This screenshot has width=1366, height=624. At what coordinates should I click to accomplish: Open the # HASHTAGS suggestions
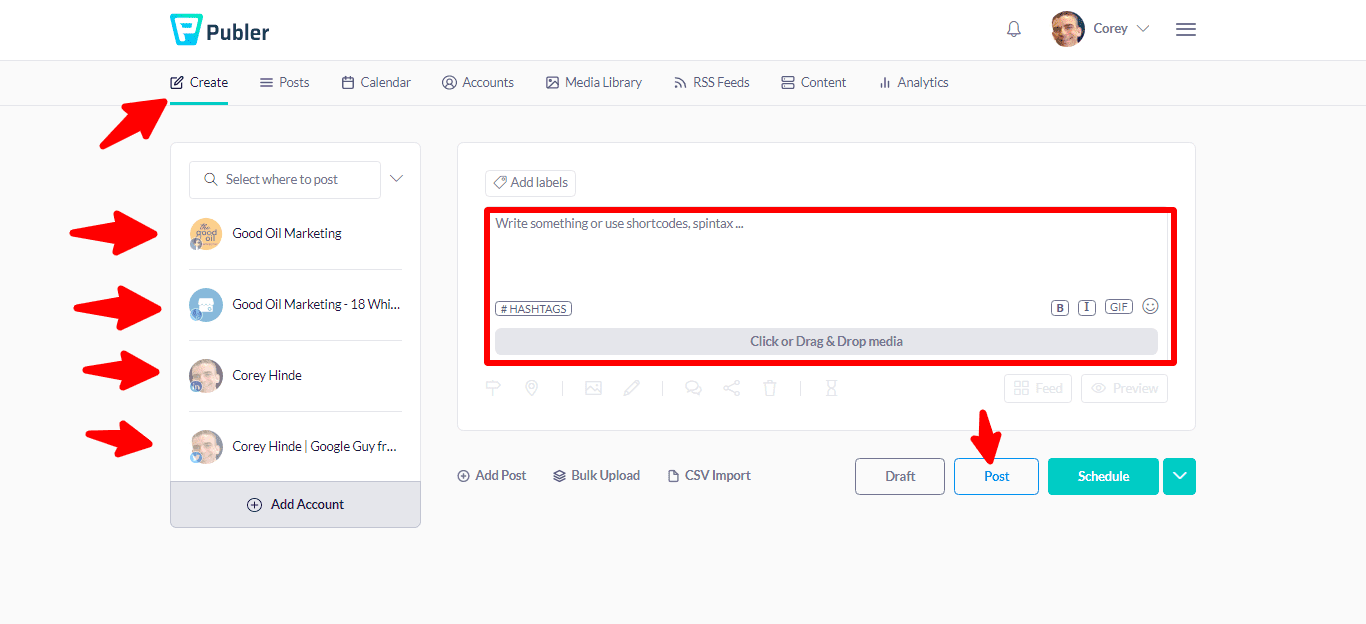(533, 309)
